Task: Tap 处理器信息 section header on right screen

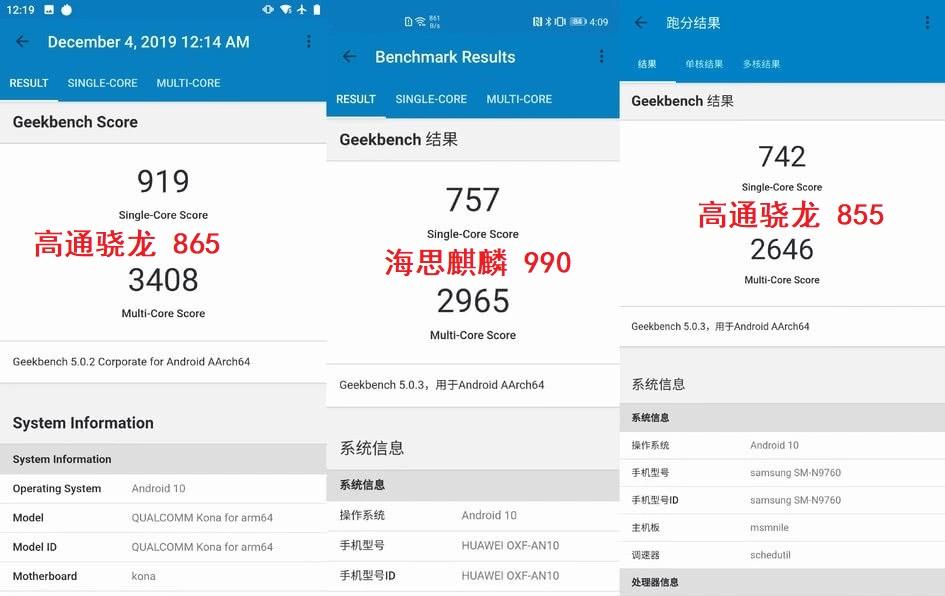Action: (x=782, y=582)
